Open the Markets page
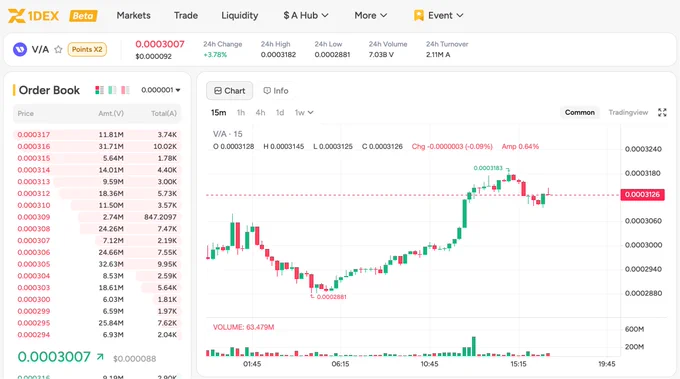 (x=134, y=16)
